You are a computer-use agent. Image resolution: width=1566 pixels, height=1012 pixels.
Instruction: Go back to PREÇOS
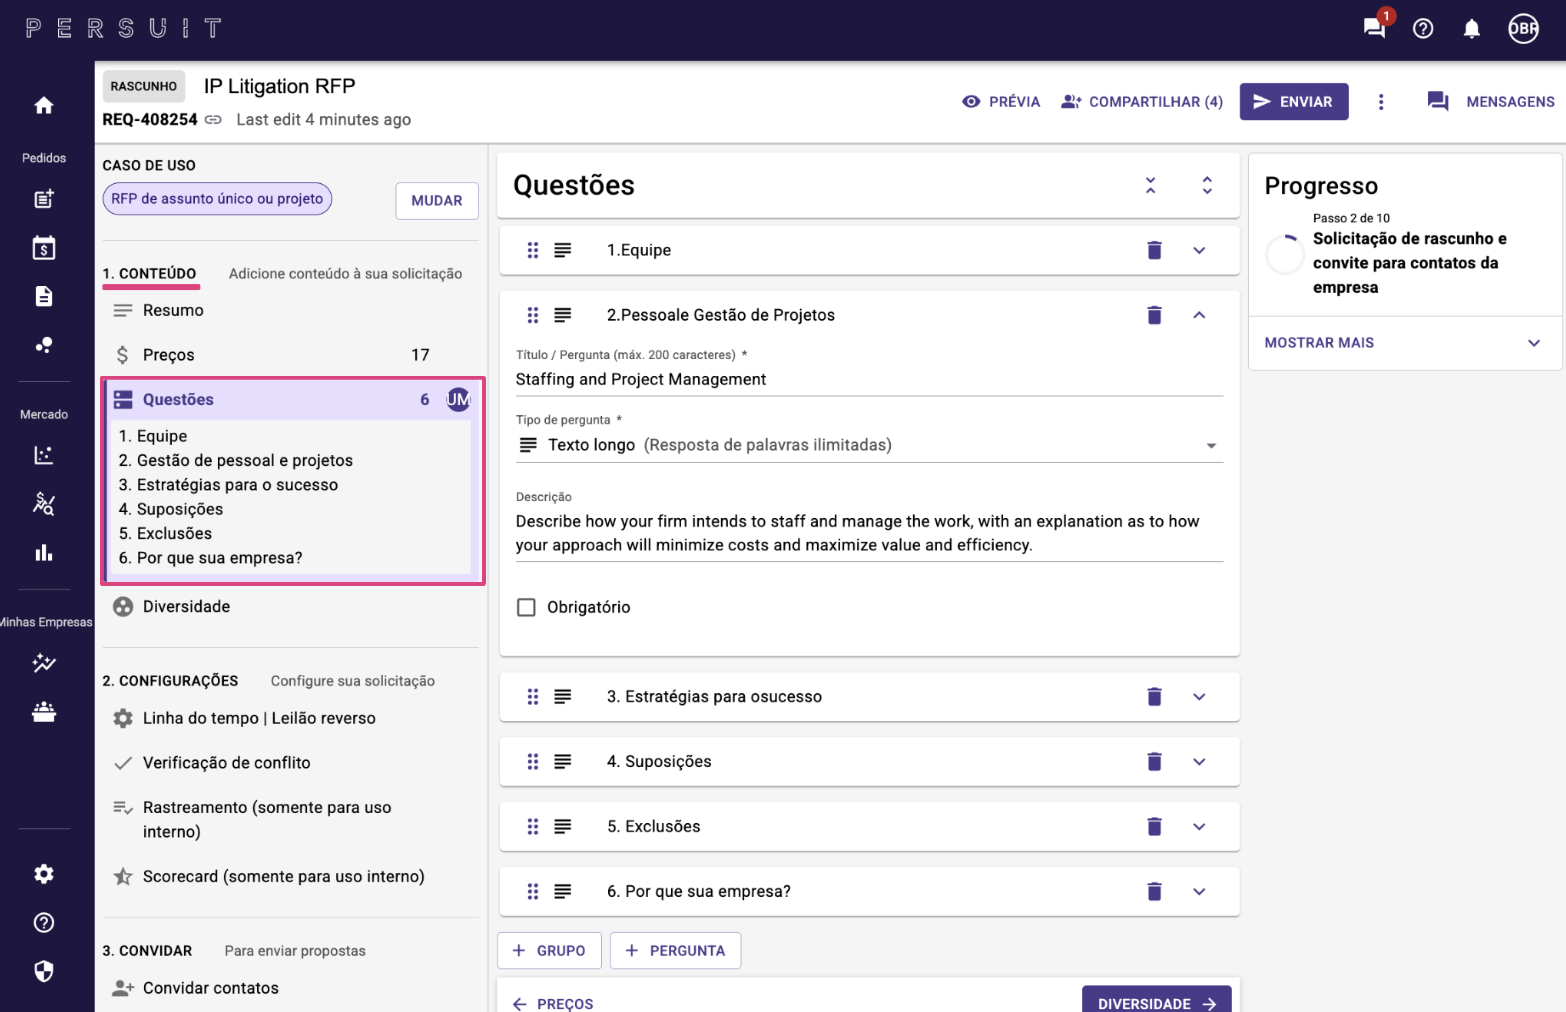click(553, 1003)
